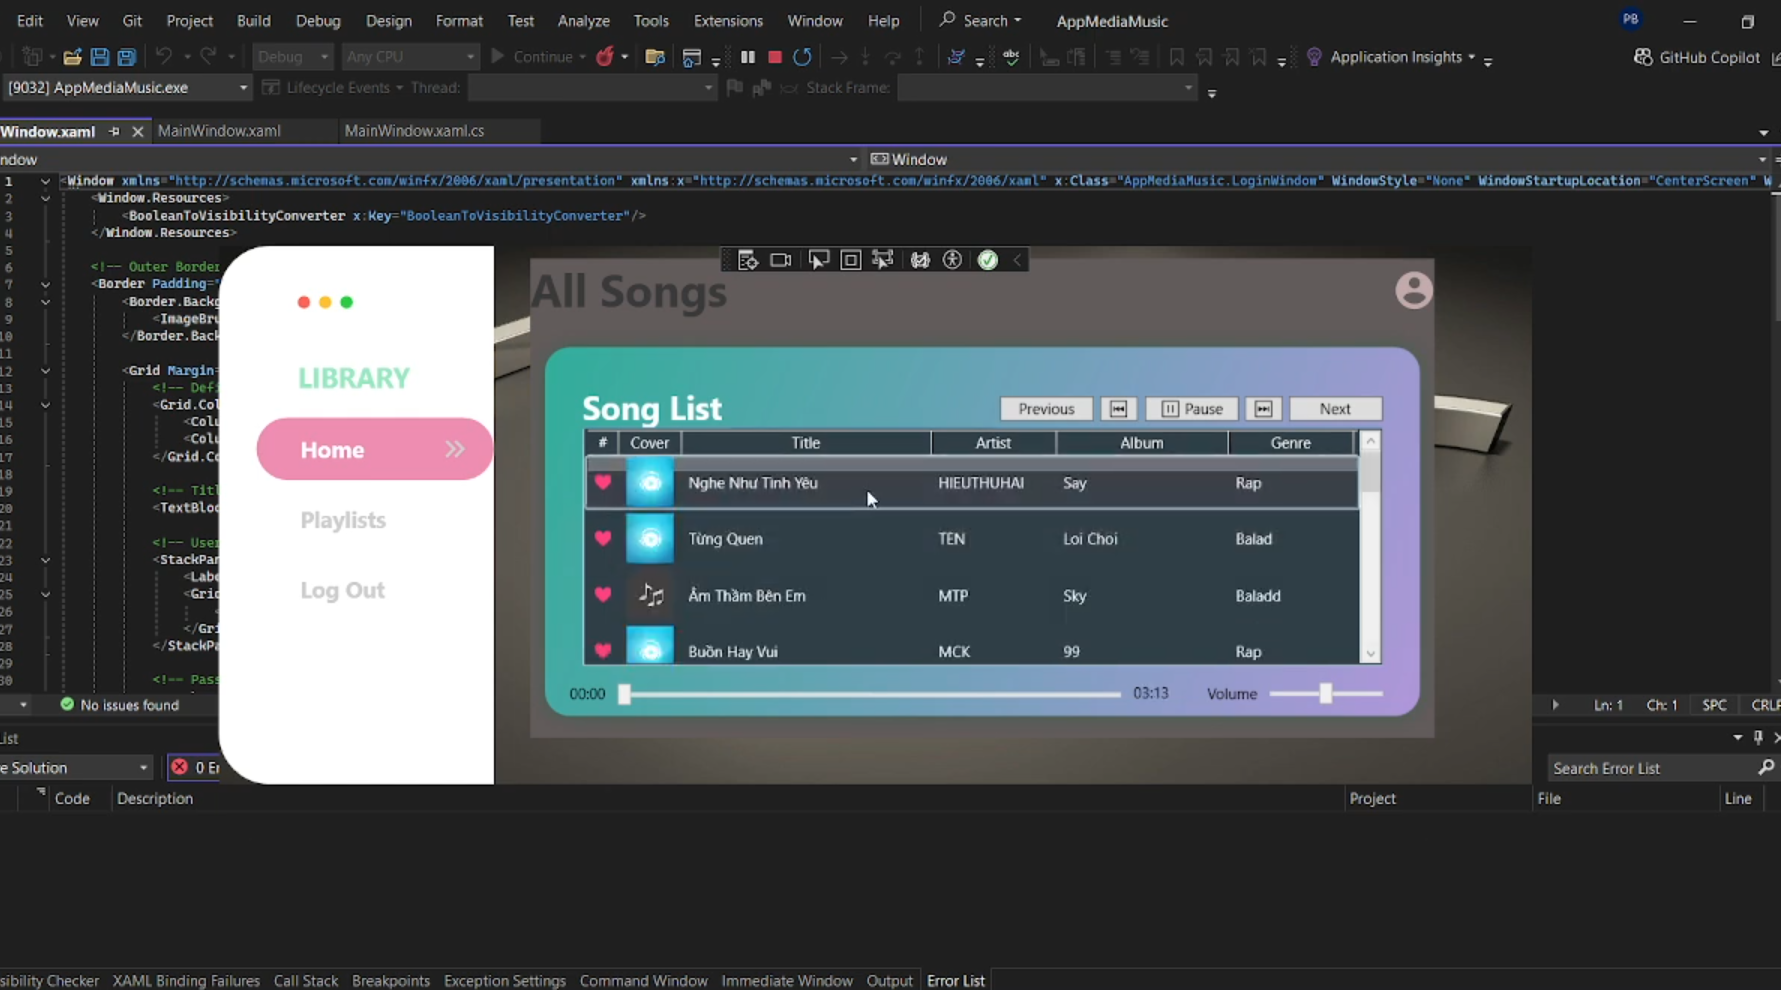The image size is (1781, 990).
Task: Pause the currently playing song
Action: pos(1191,409)
